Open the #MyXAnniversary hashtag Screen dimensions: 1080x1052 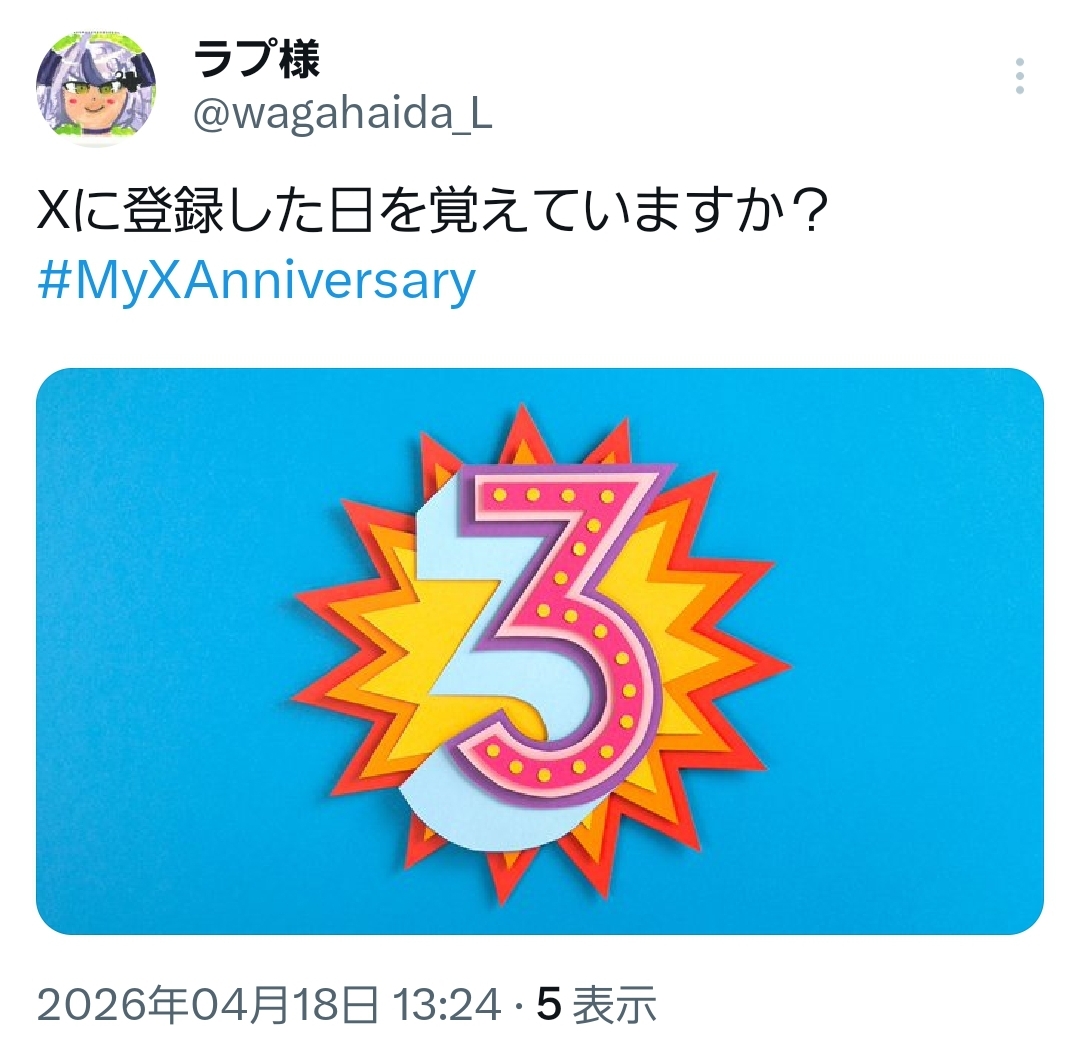257,281
